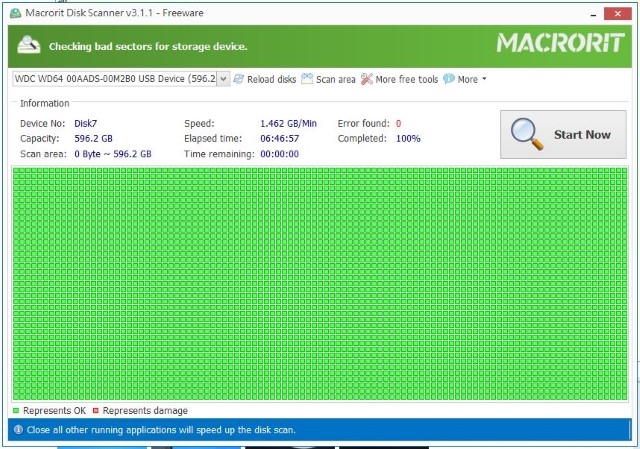Click the info icon in blue status bar
The width and height of the screenshot is (640, 449).
pos(18,429)
